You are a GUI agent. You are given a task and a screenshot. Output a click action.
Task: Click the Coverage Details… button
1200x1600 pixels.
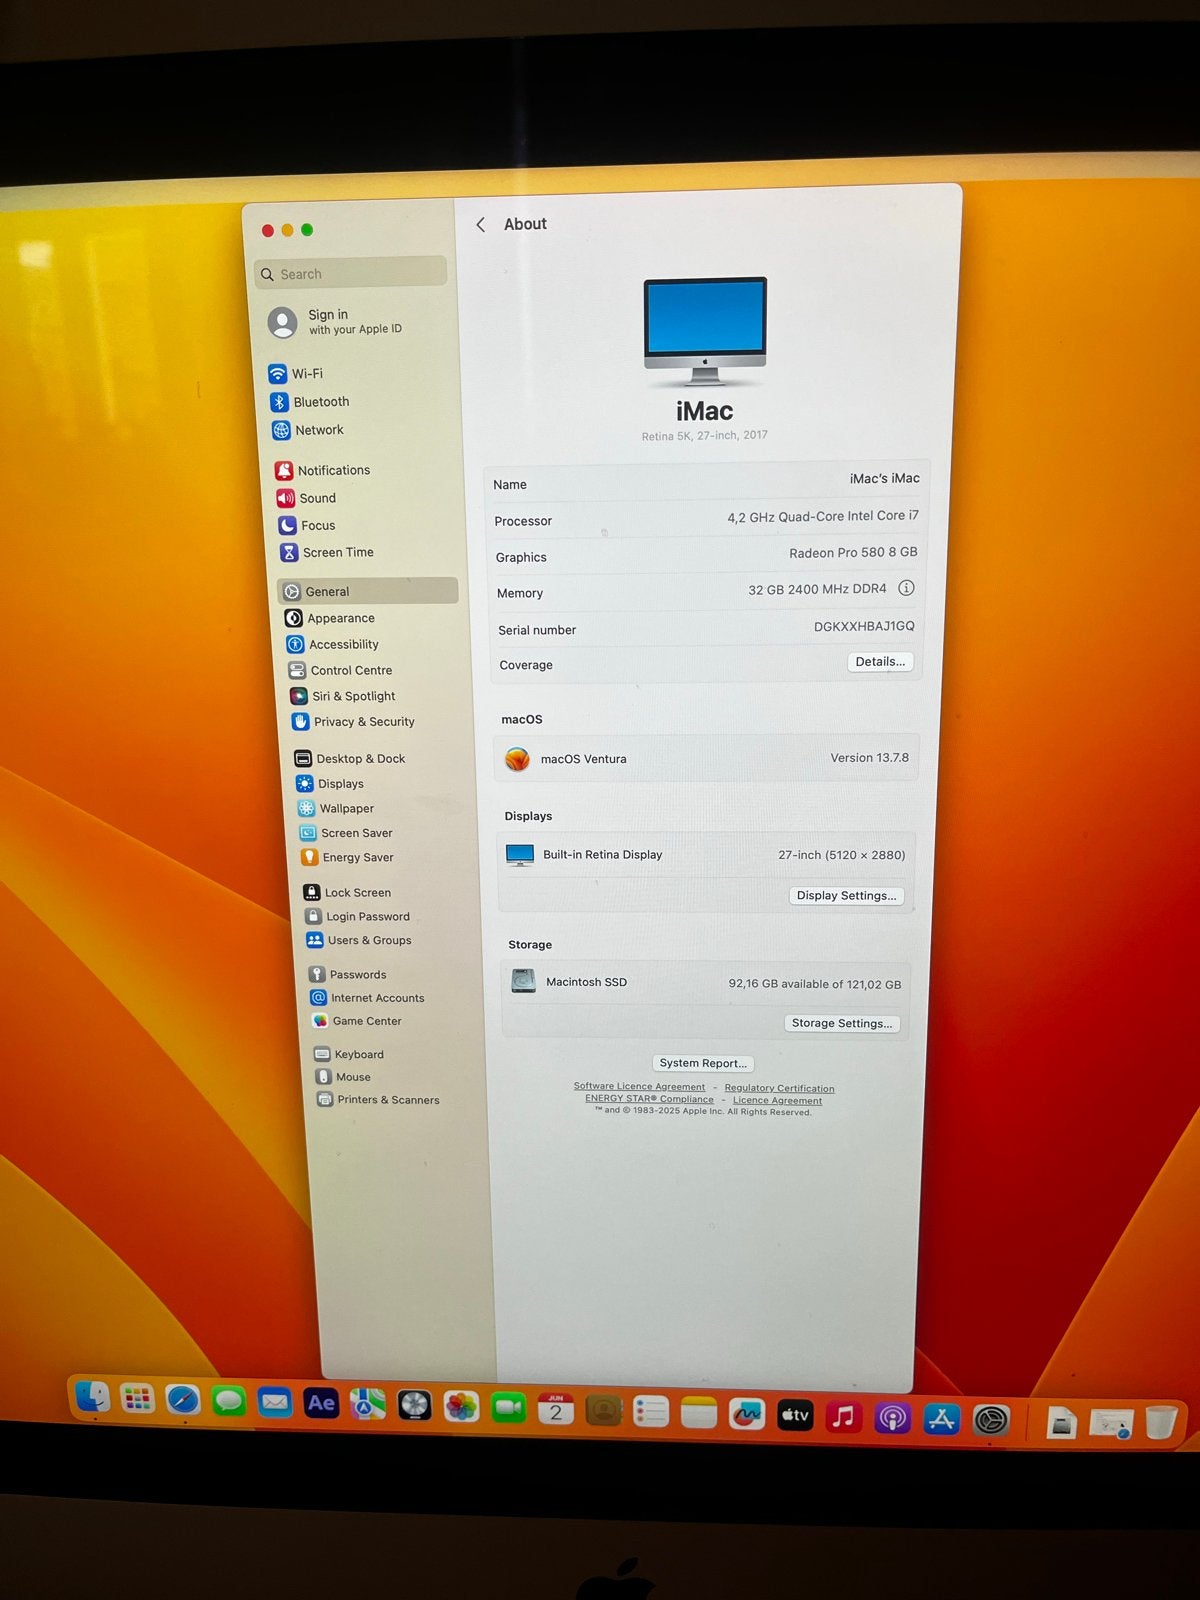(880, 661)
